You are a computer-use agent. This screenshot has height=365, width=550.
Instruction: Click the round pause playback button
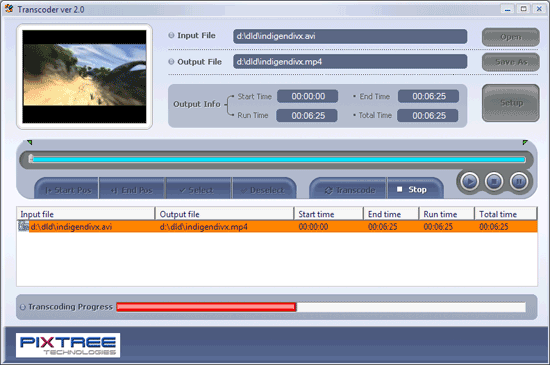pyautogui.click(x=519, y=181)
